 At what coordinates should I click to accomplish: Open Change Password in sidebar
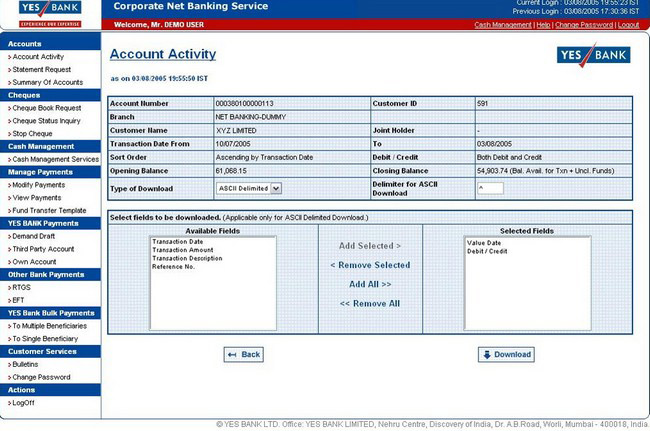pos(41,378)
